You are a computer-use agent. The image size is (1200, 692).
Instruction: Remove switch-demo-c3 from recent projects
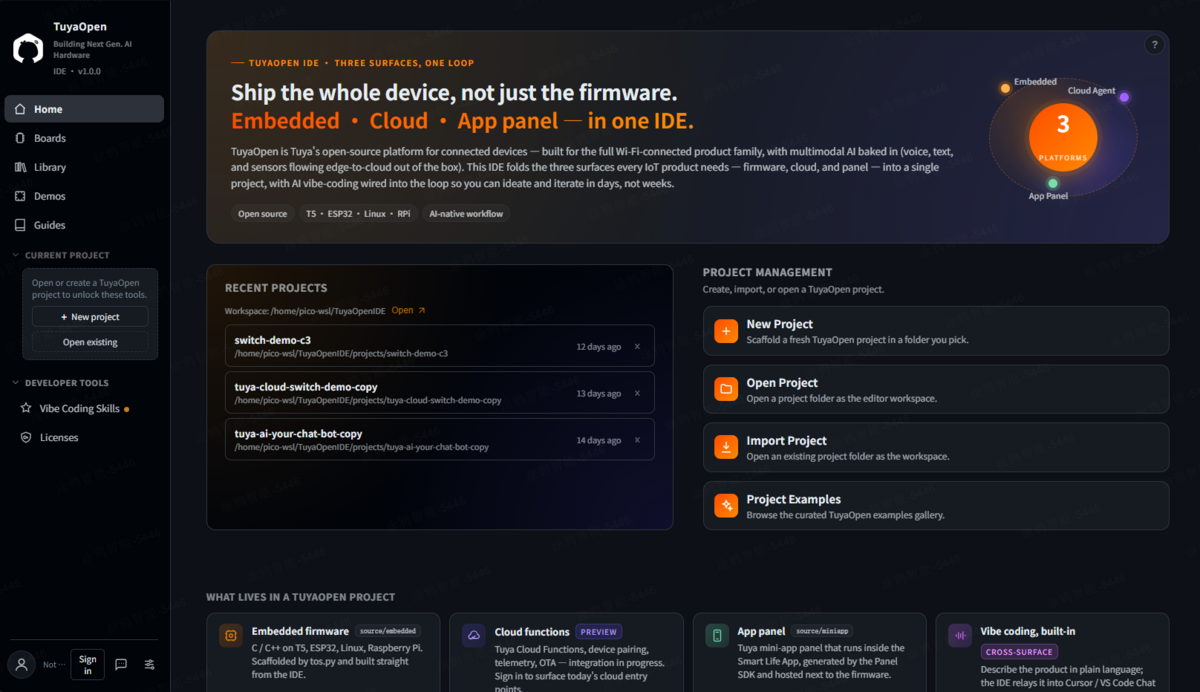(x=637, y=346)
